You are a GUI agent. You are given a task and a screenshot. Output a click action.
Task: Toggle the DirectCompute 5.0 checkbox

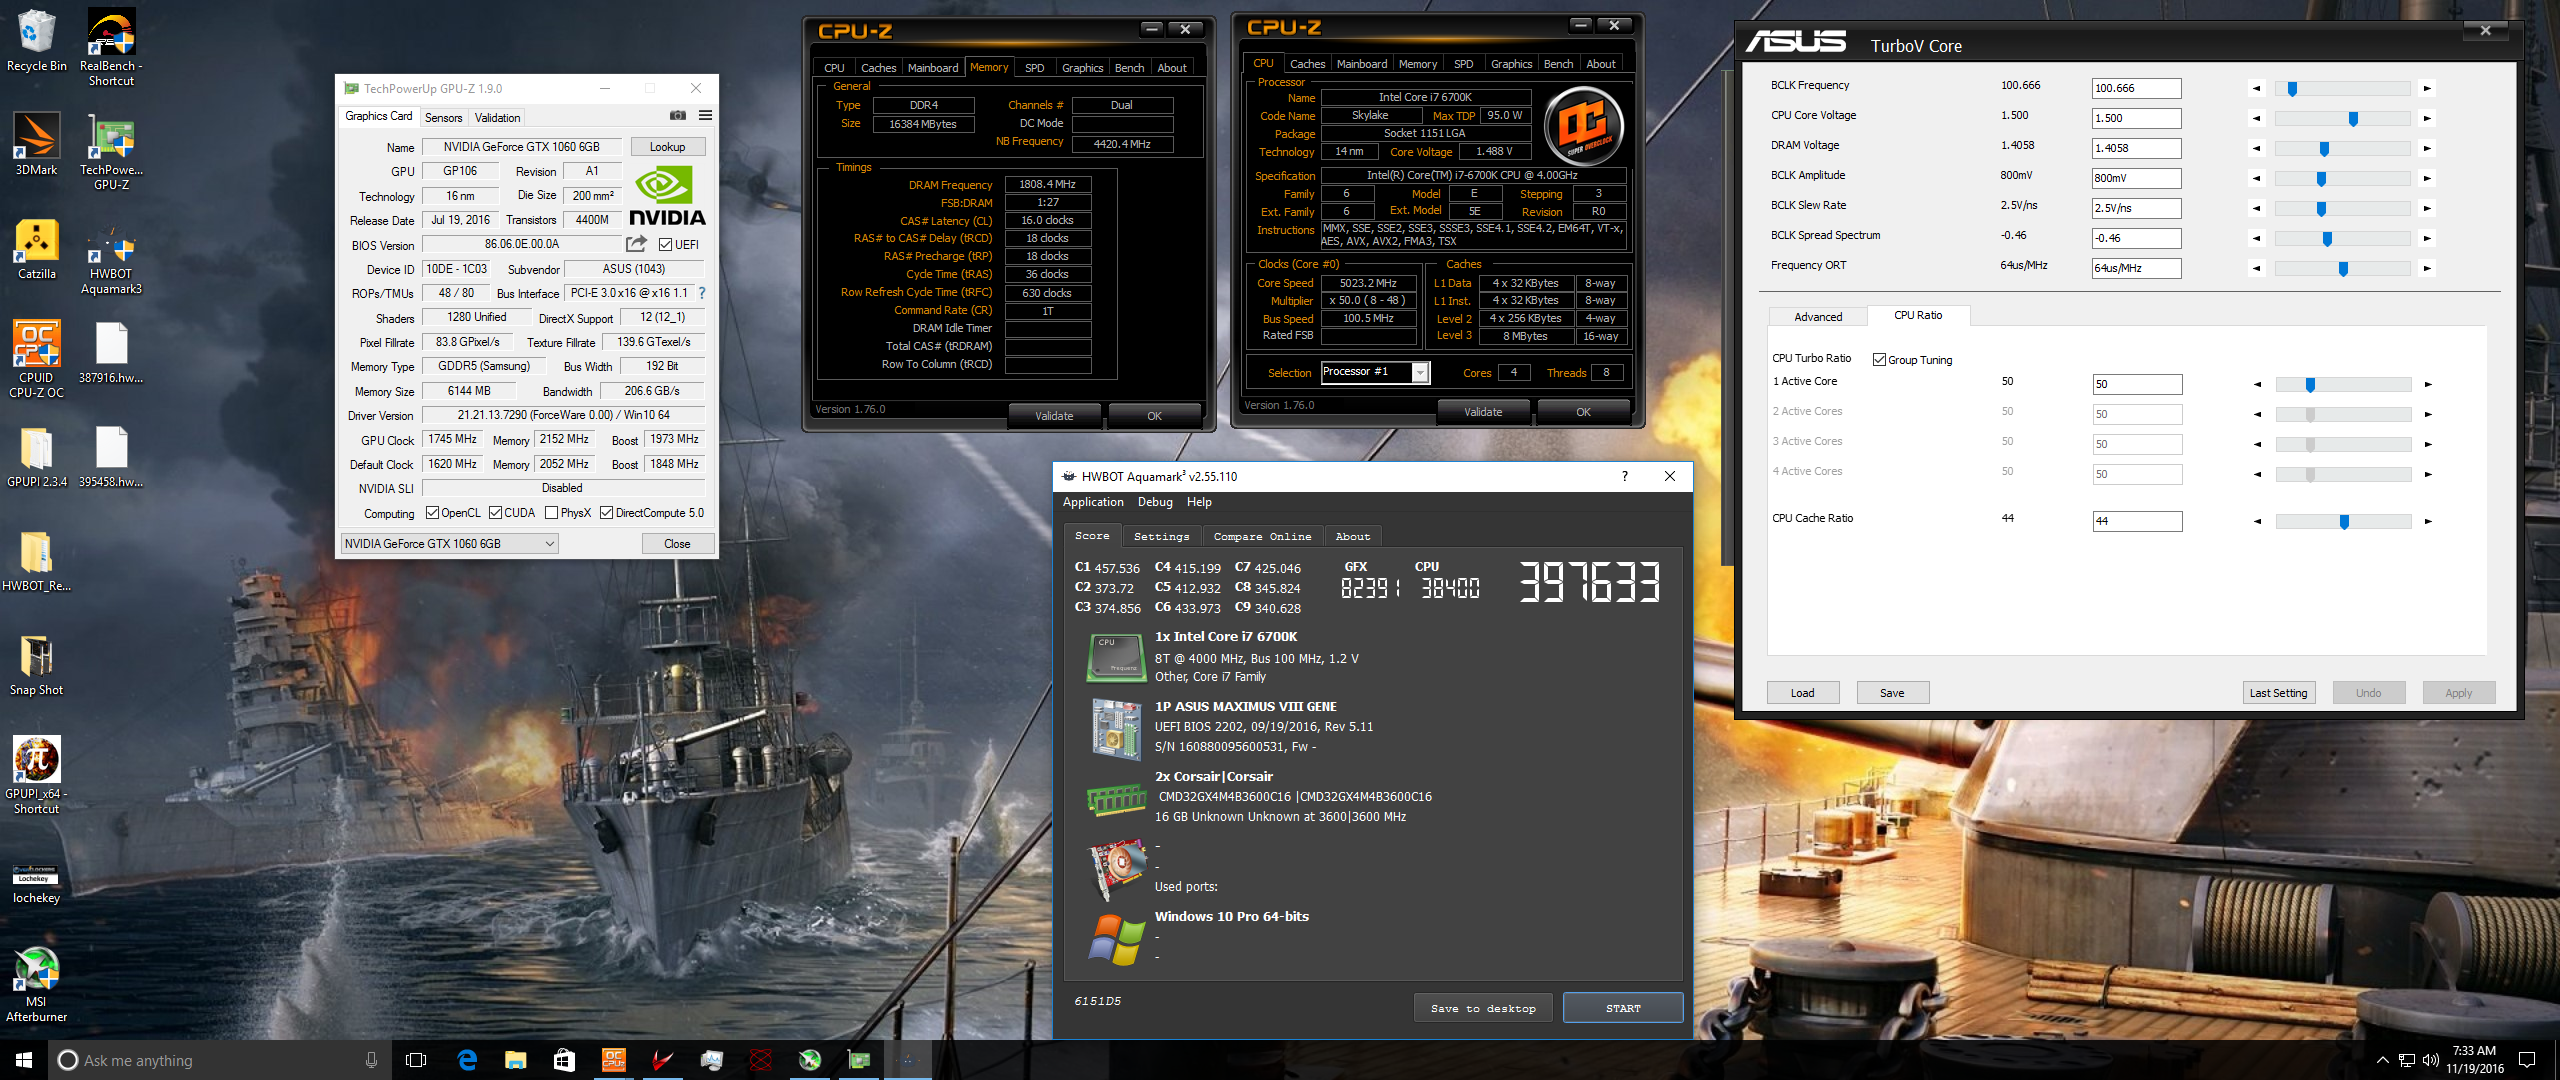click(606, 513)
